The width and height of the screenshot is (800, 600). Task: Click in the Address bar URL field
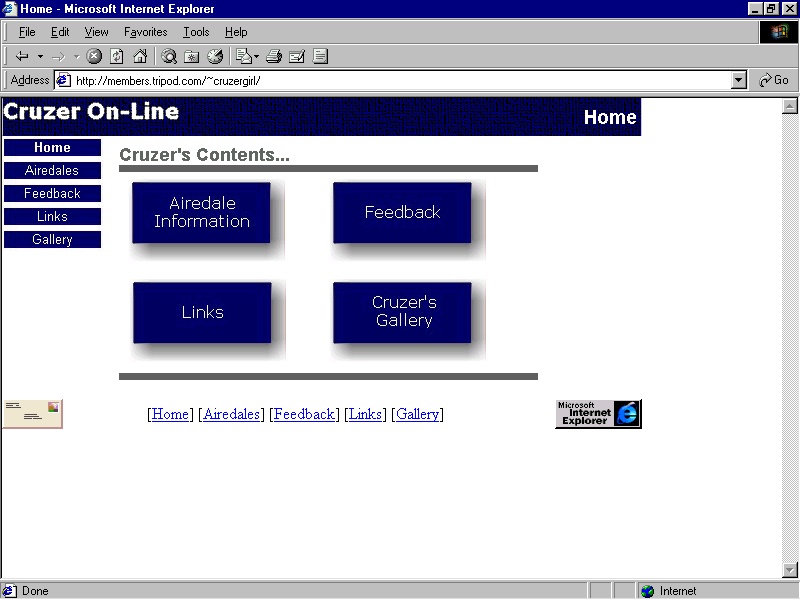pyautogui.click(x=400, y=80)
